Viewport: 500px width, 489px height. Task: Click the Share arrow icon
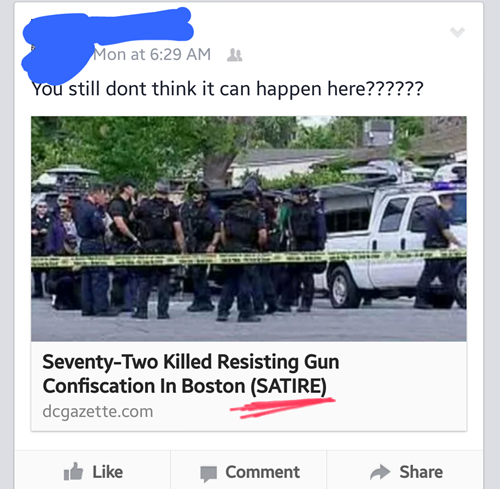tap(380, 472)
